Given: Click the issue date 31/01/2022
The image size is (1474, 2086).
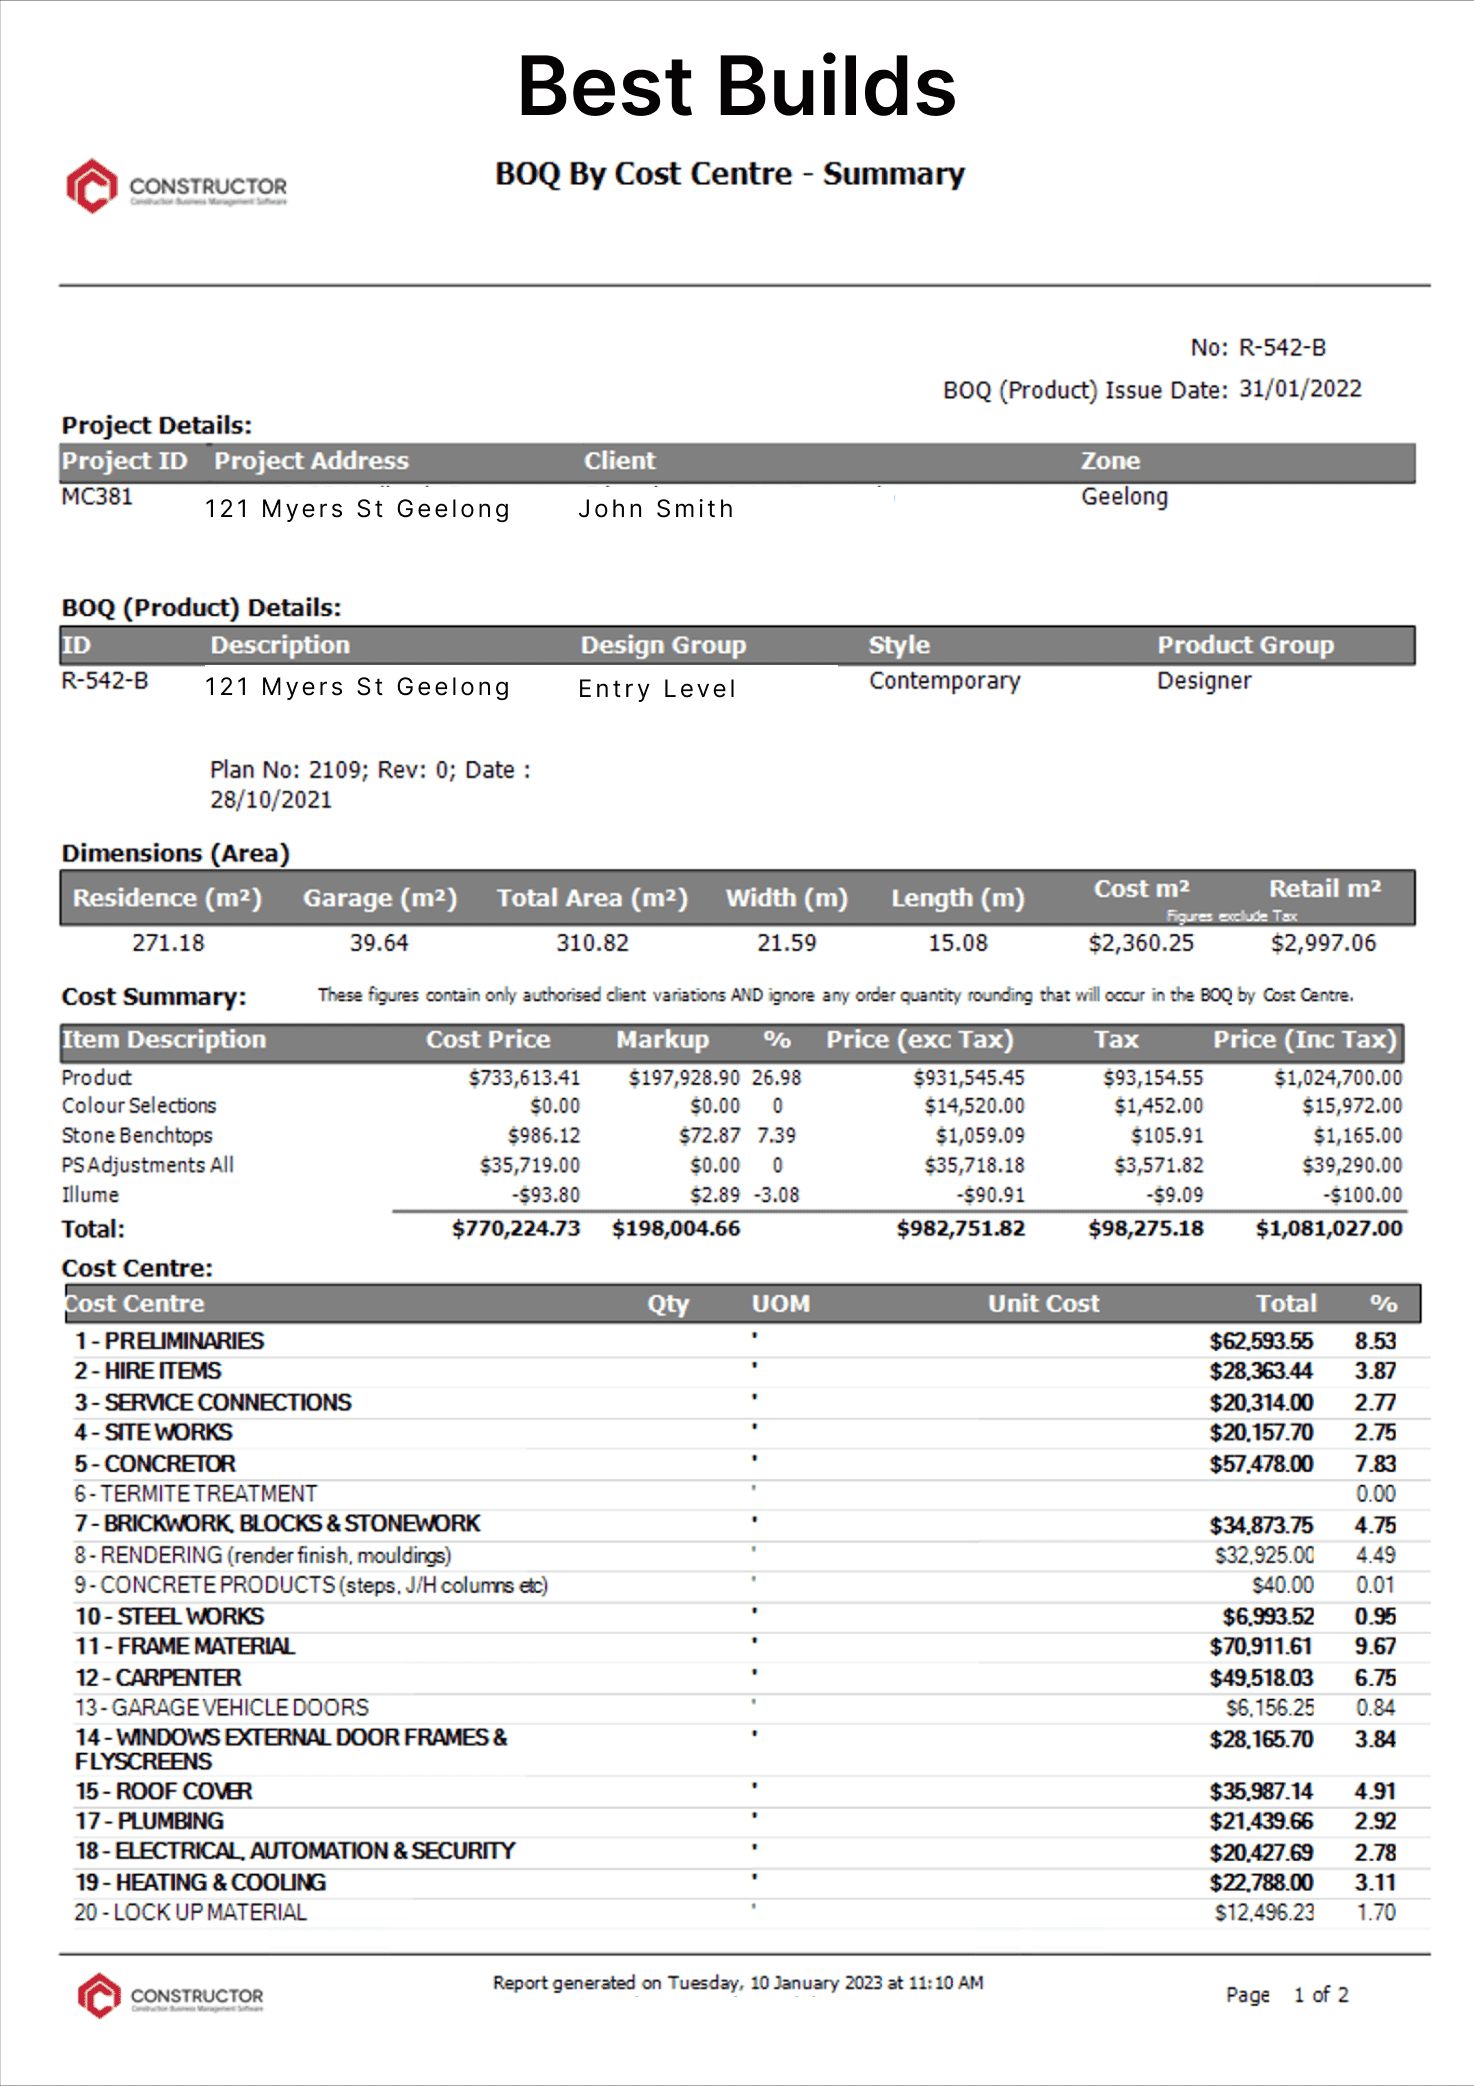Looking at the screenshot, I should (x=1300, y=389).
